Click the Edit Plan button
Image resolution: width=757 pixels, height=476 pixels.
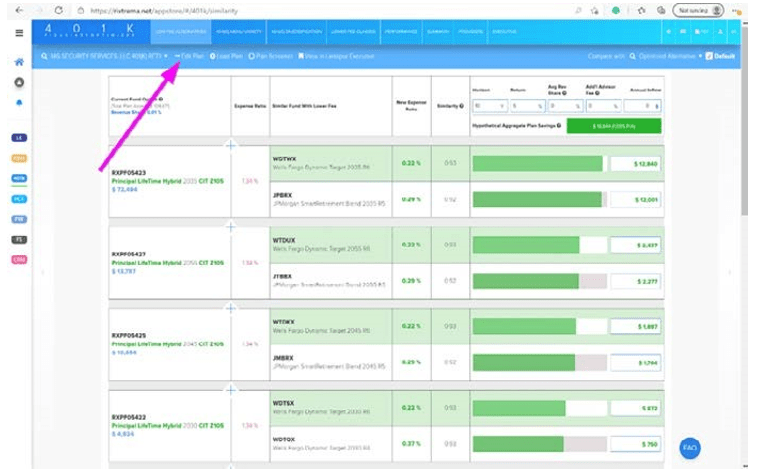click(189, 56)
